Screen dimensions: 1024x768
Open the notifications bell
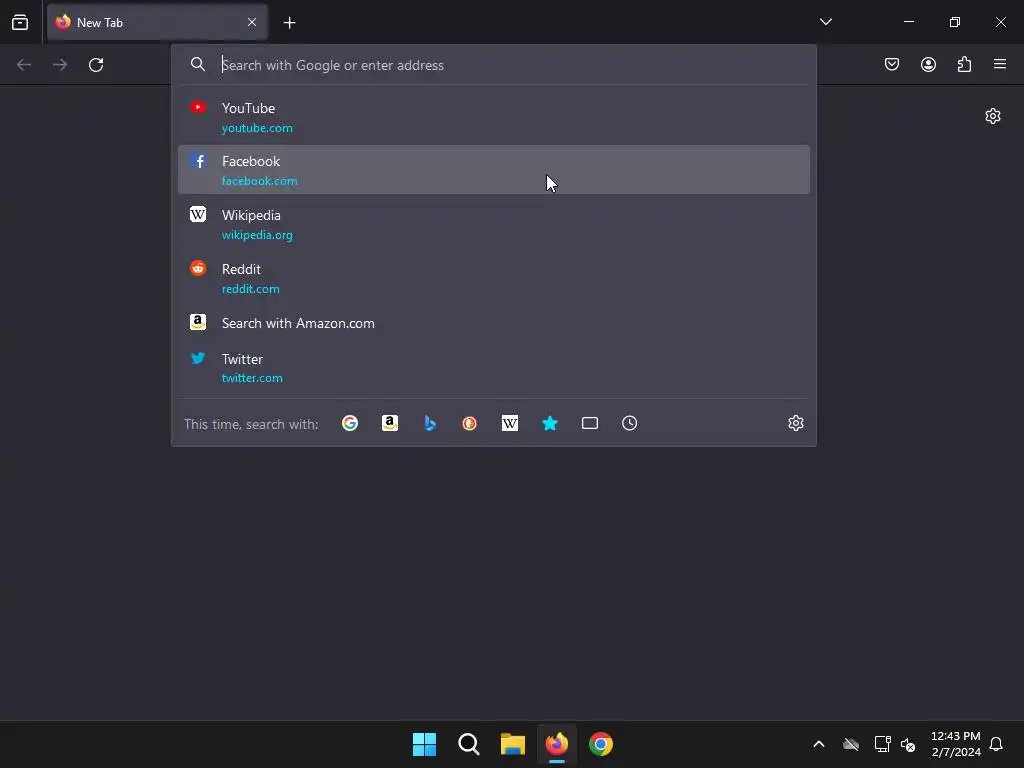[x=997, y=744]
